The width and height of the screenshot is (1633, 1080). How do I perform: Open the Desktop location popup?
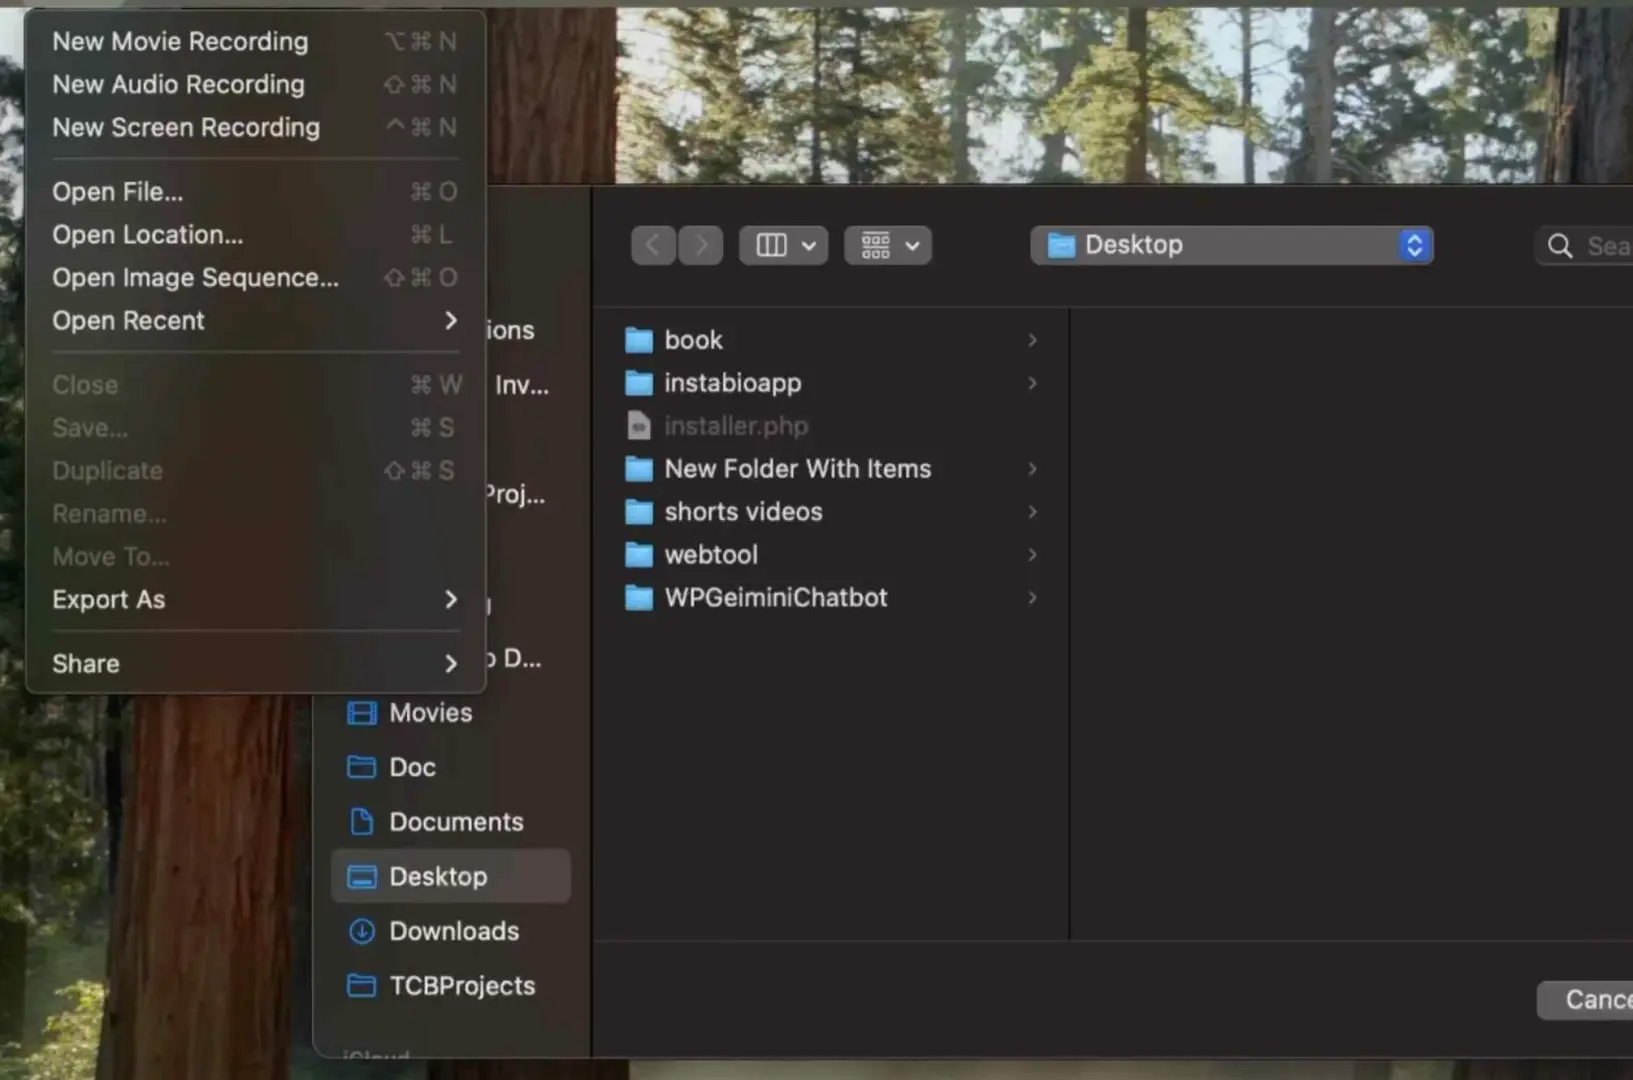1232,245
